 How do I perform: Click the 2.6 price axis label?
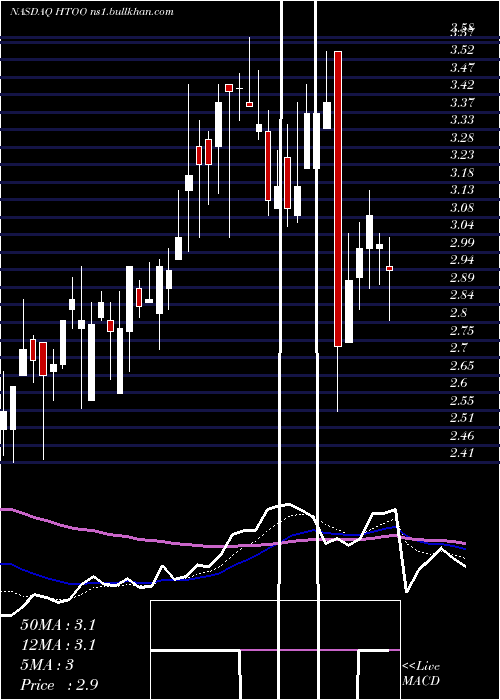click(x=458, y=382)
